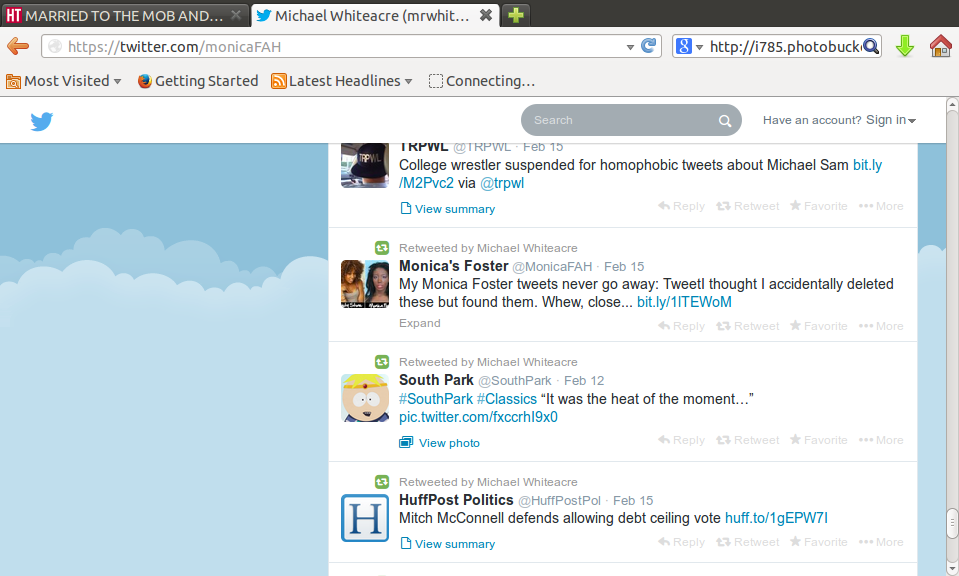Screen dimensions: 959x576
Task: View summary of the TRPWL tweet
Action: tap(448, 209)
